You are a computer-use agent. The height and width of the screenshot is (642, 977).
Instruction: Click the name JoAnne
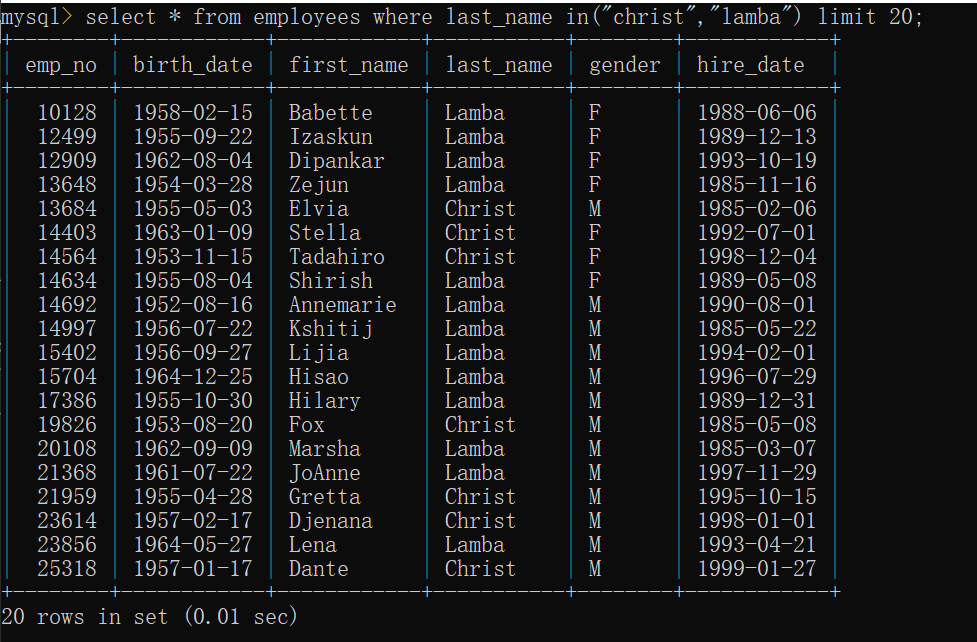coord(324,473)
